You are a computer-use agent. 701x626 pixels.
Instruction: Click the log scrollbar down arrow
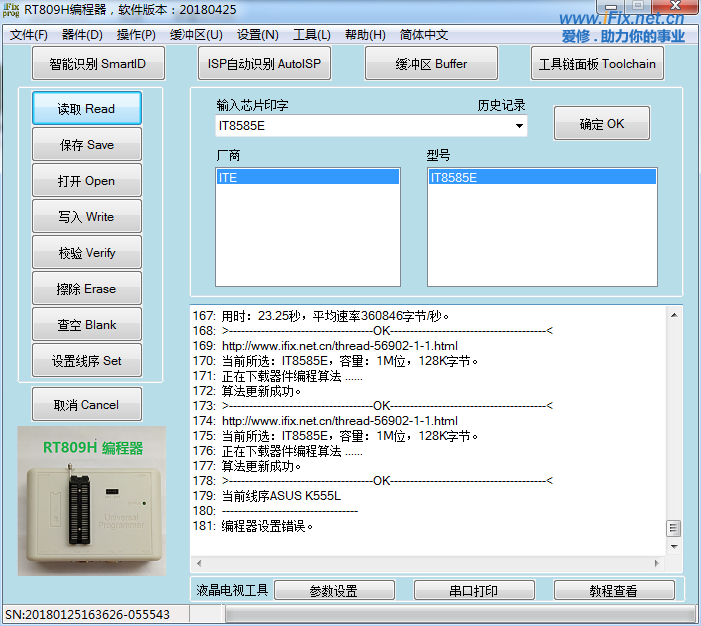point(674,546)
